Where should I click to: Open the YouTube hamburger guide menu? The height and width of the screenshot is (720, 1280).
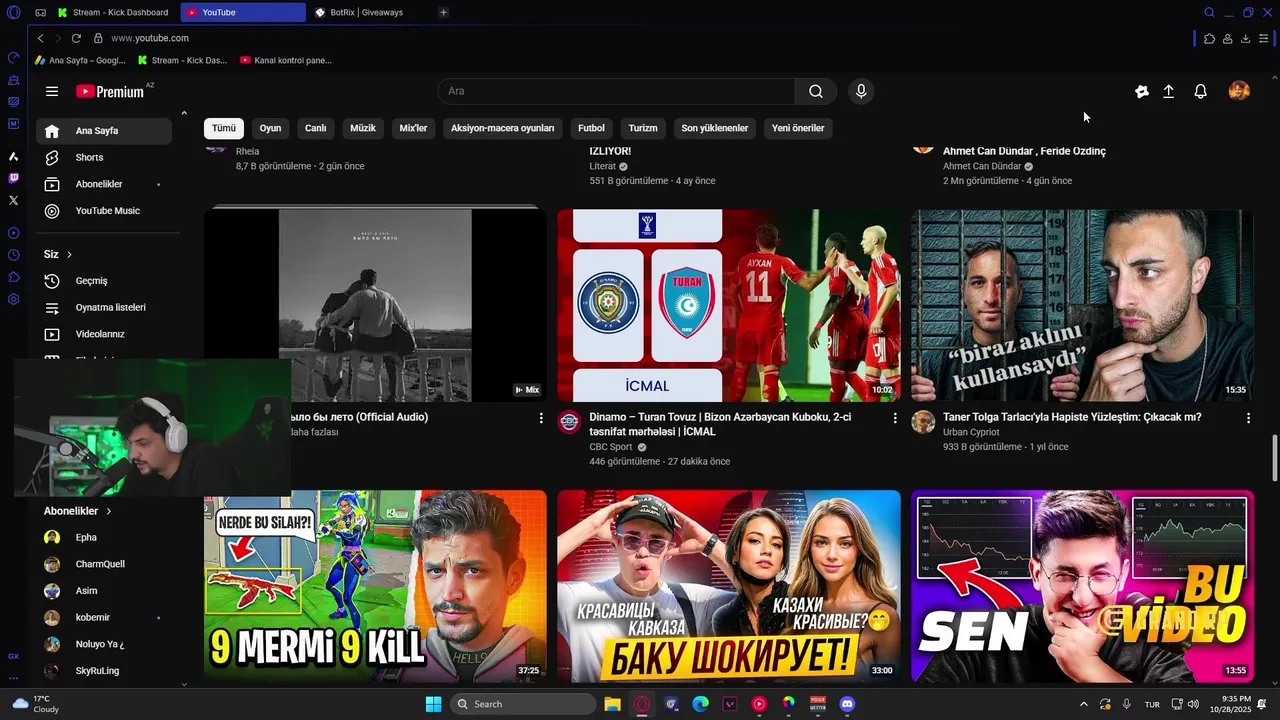[x=52, y=91]
